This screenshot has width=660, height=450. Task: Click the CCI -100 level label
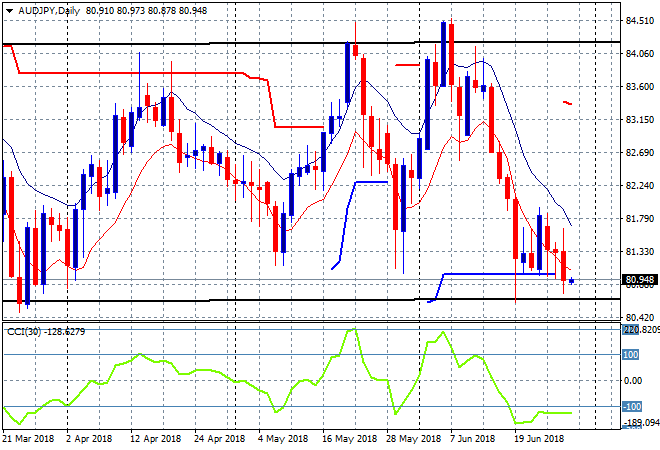tap(631, 407)
